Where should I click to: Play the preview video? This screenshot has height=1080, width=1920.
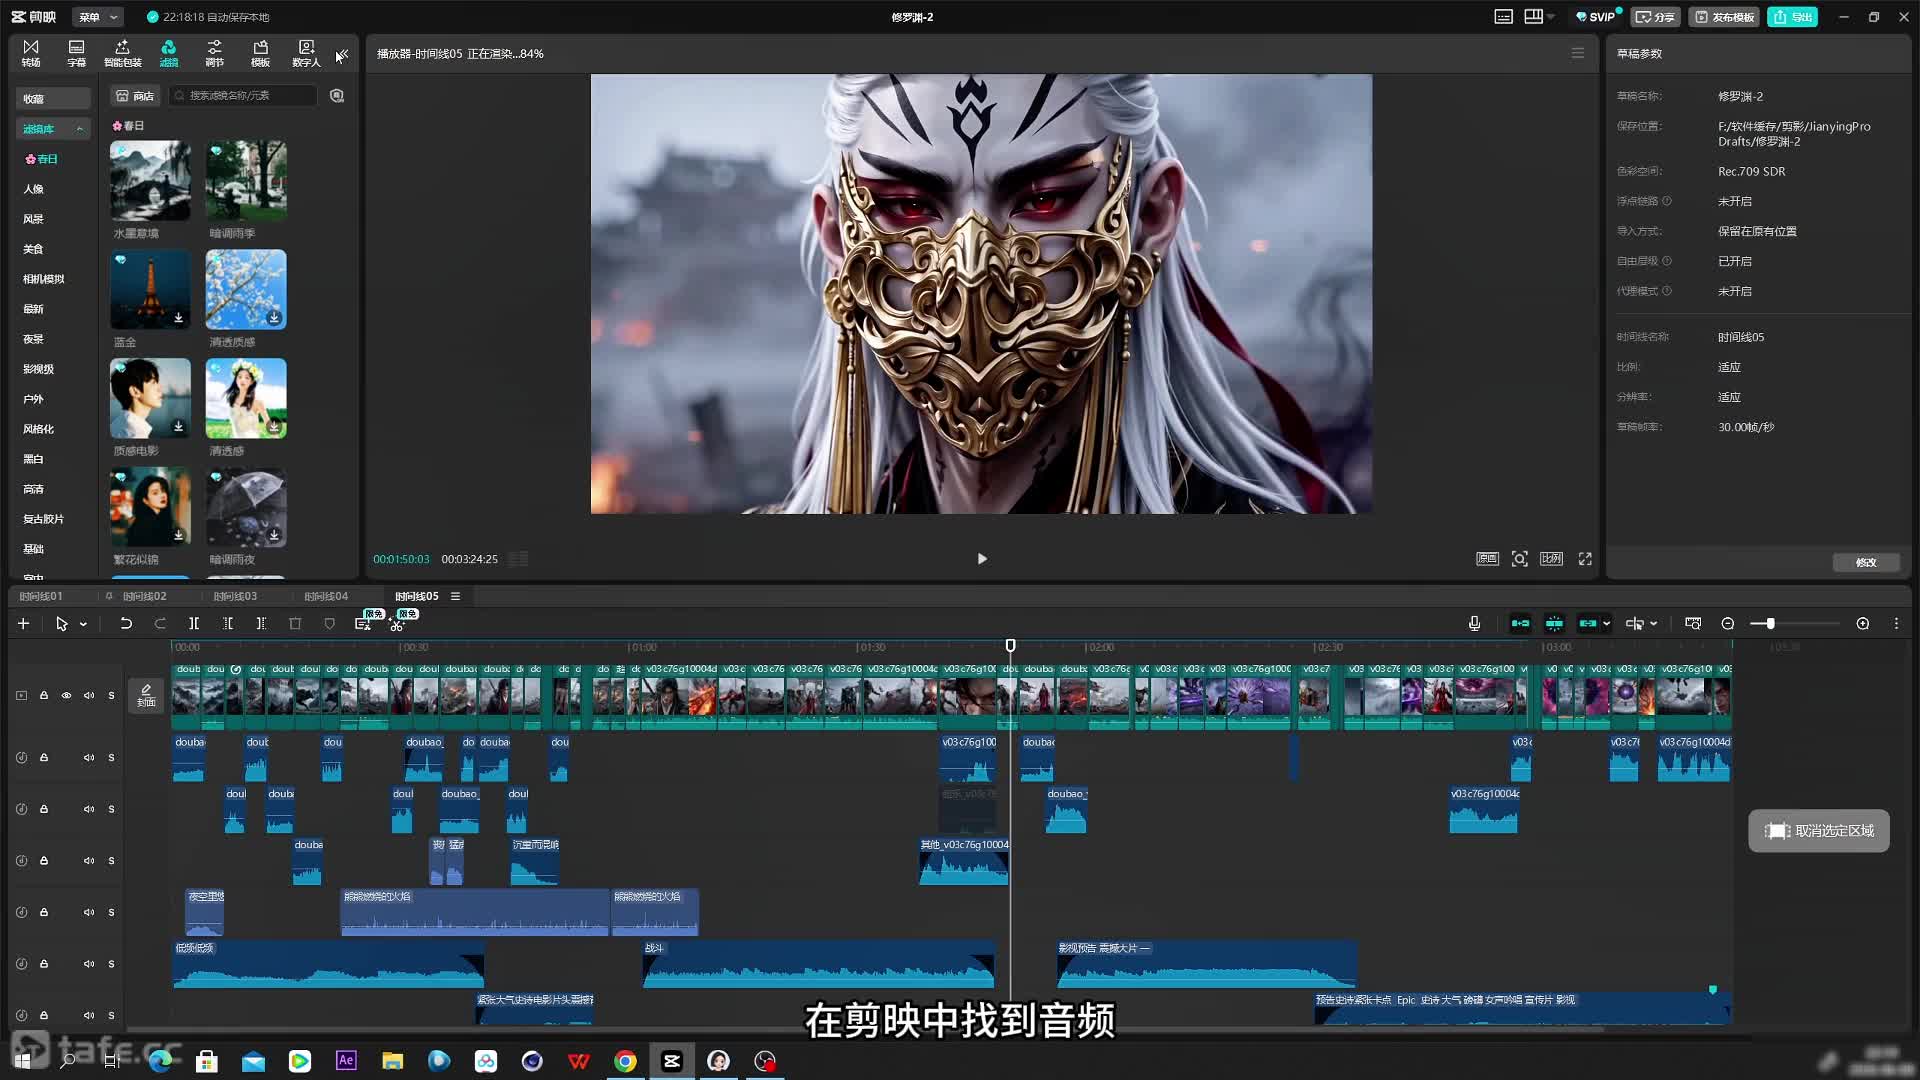[x=982, y=559]
